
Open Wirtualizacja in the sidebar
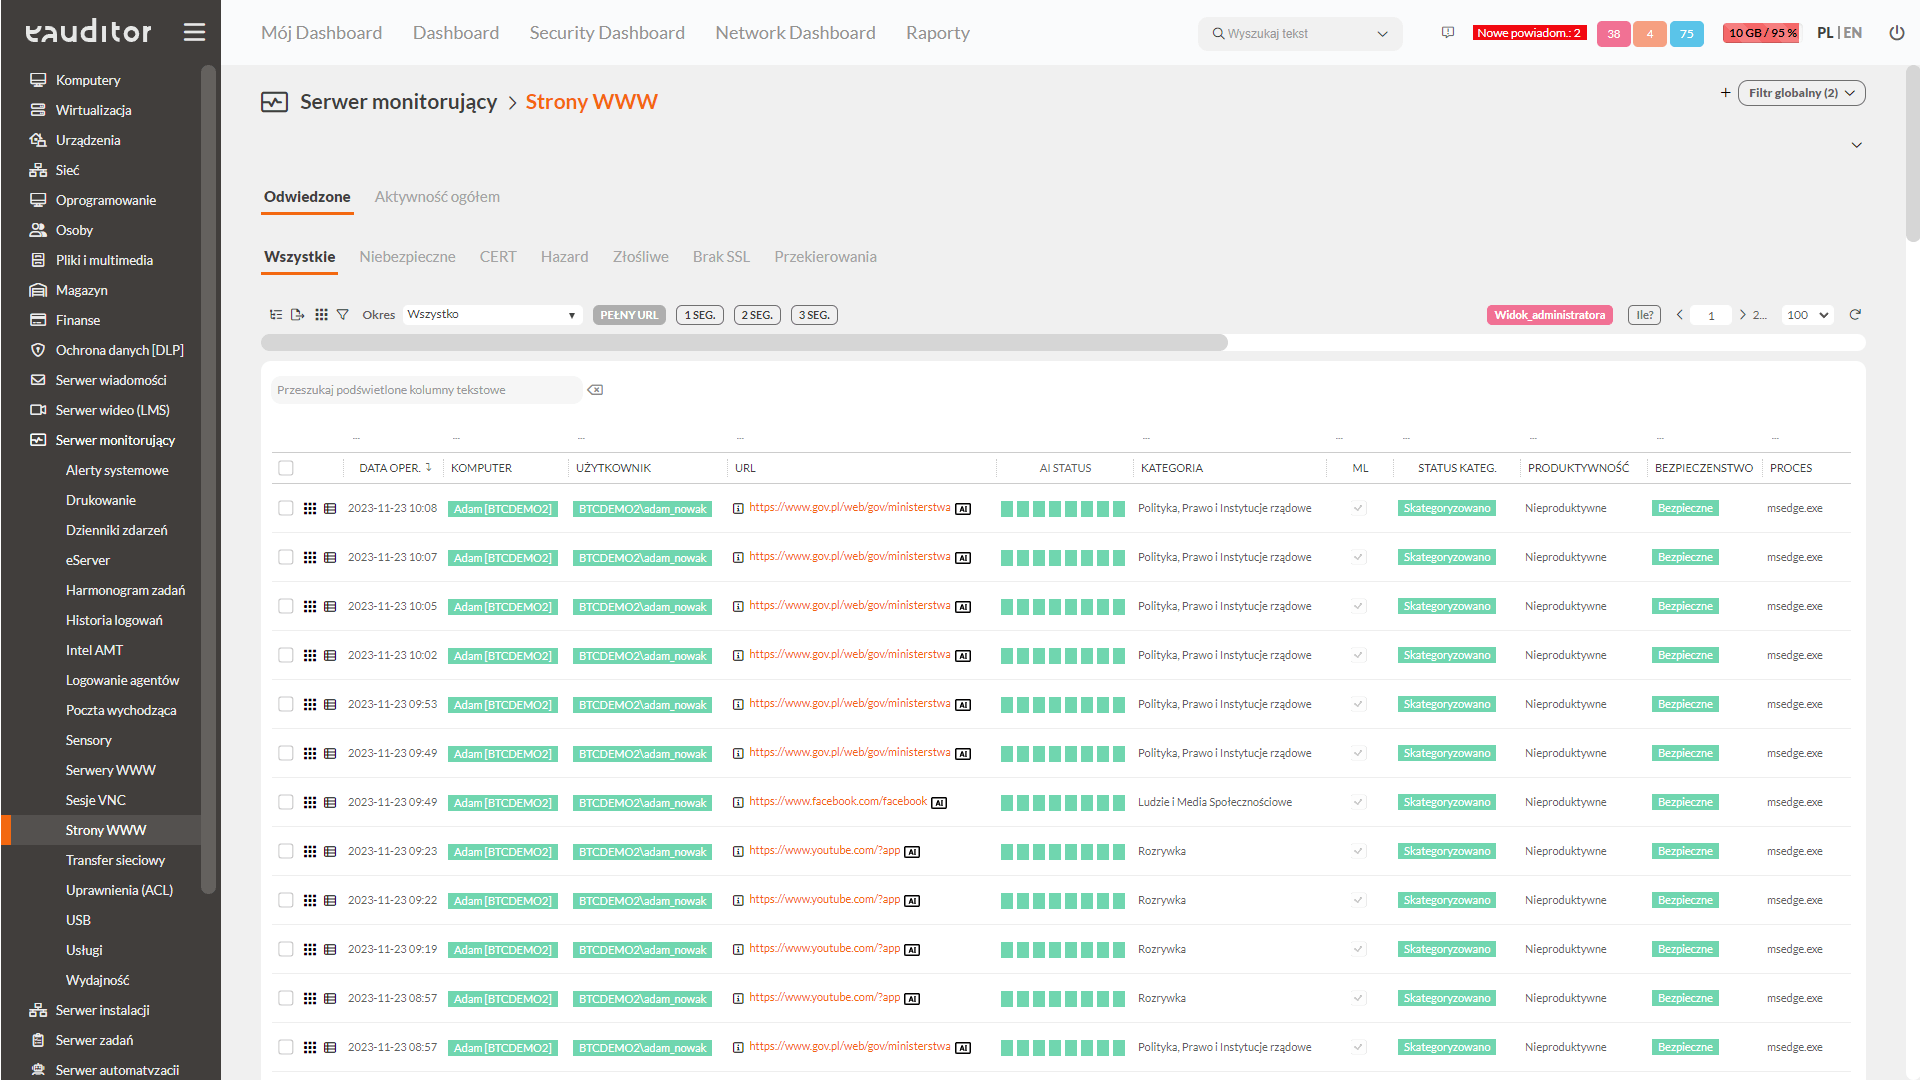(93, 110)
